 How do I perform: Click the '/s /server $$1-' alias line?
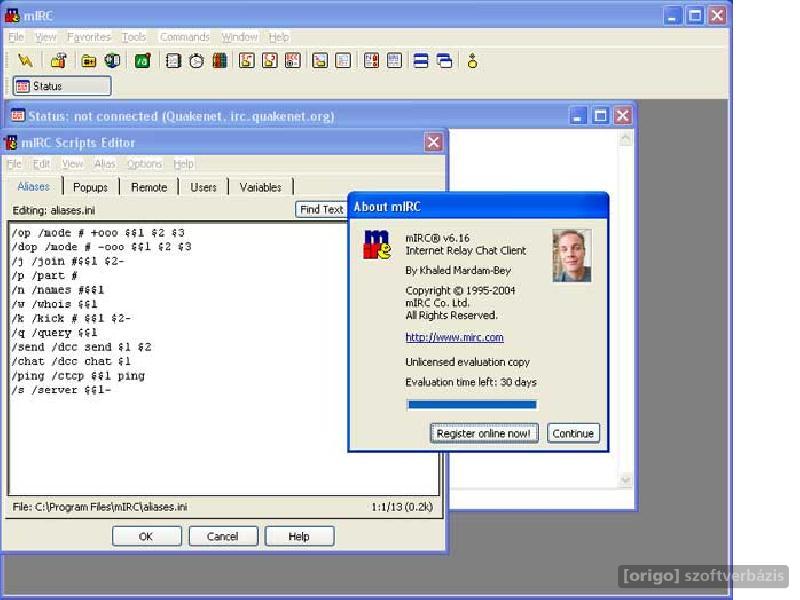click(61, 390)
